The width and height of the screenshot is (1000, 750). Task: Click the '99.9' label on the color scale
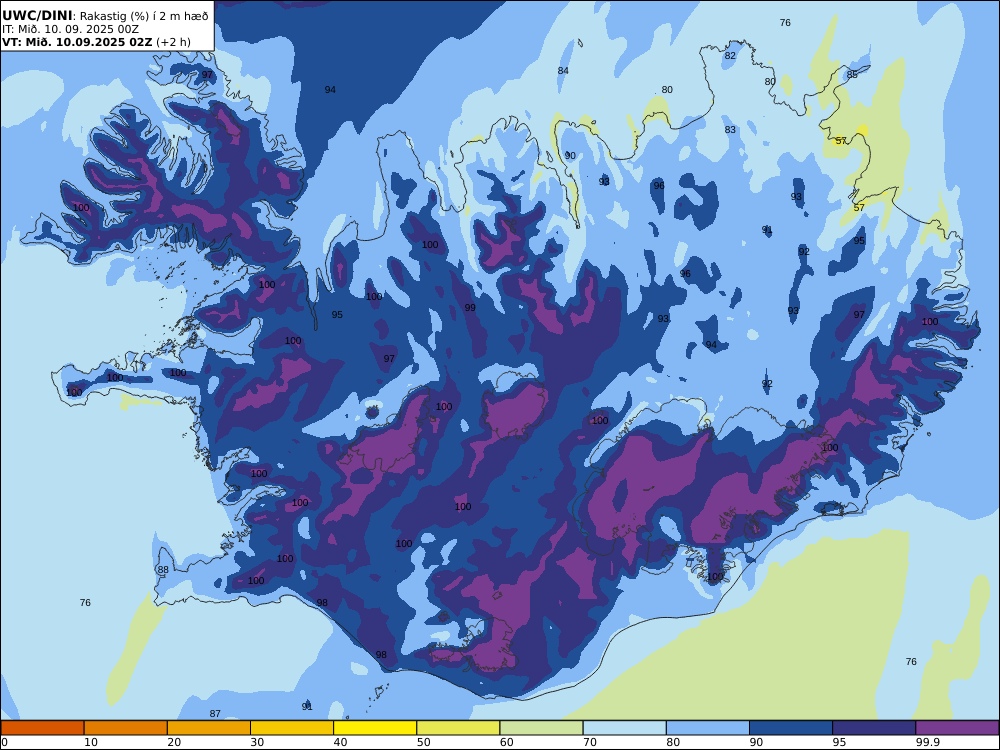[927, 742]
